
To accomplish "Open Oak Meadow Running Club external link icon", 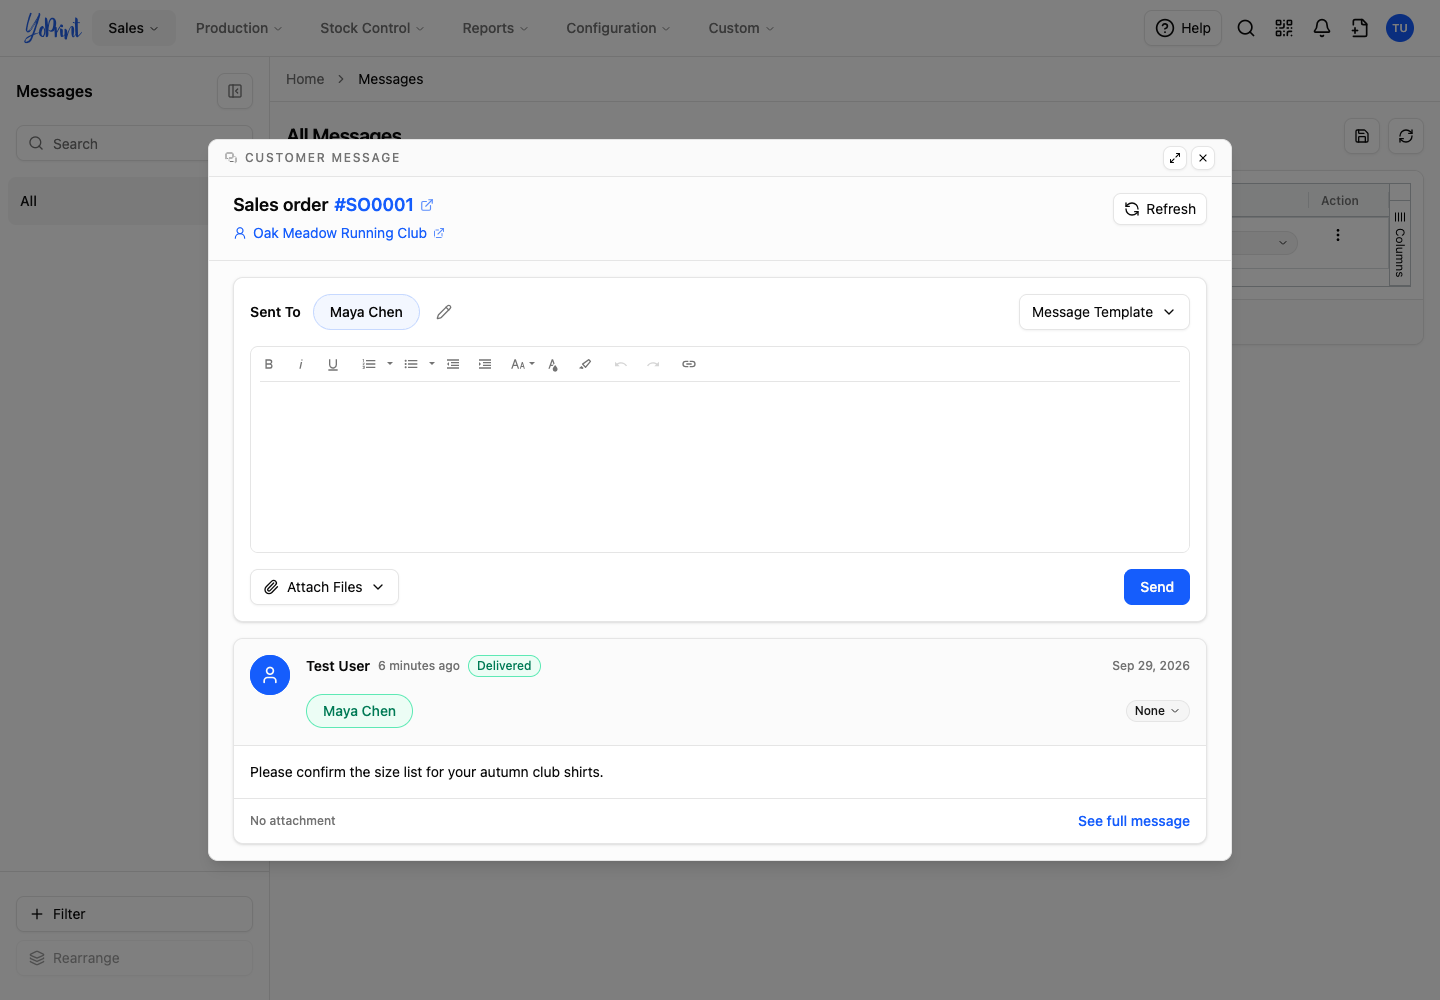I will point(439,233).
